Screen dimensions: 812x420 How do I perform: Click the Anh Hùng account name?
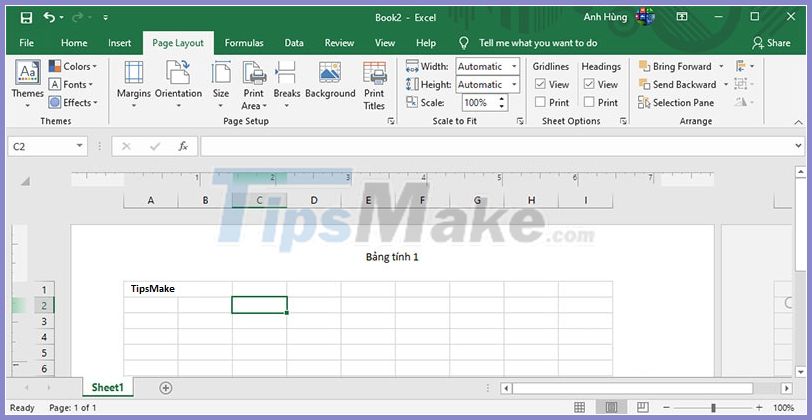tap(605, 17)
